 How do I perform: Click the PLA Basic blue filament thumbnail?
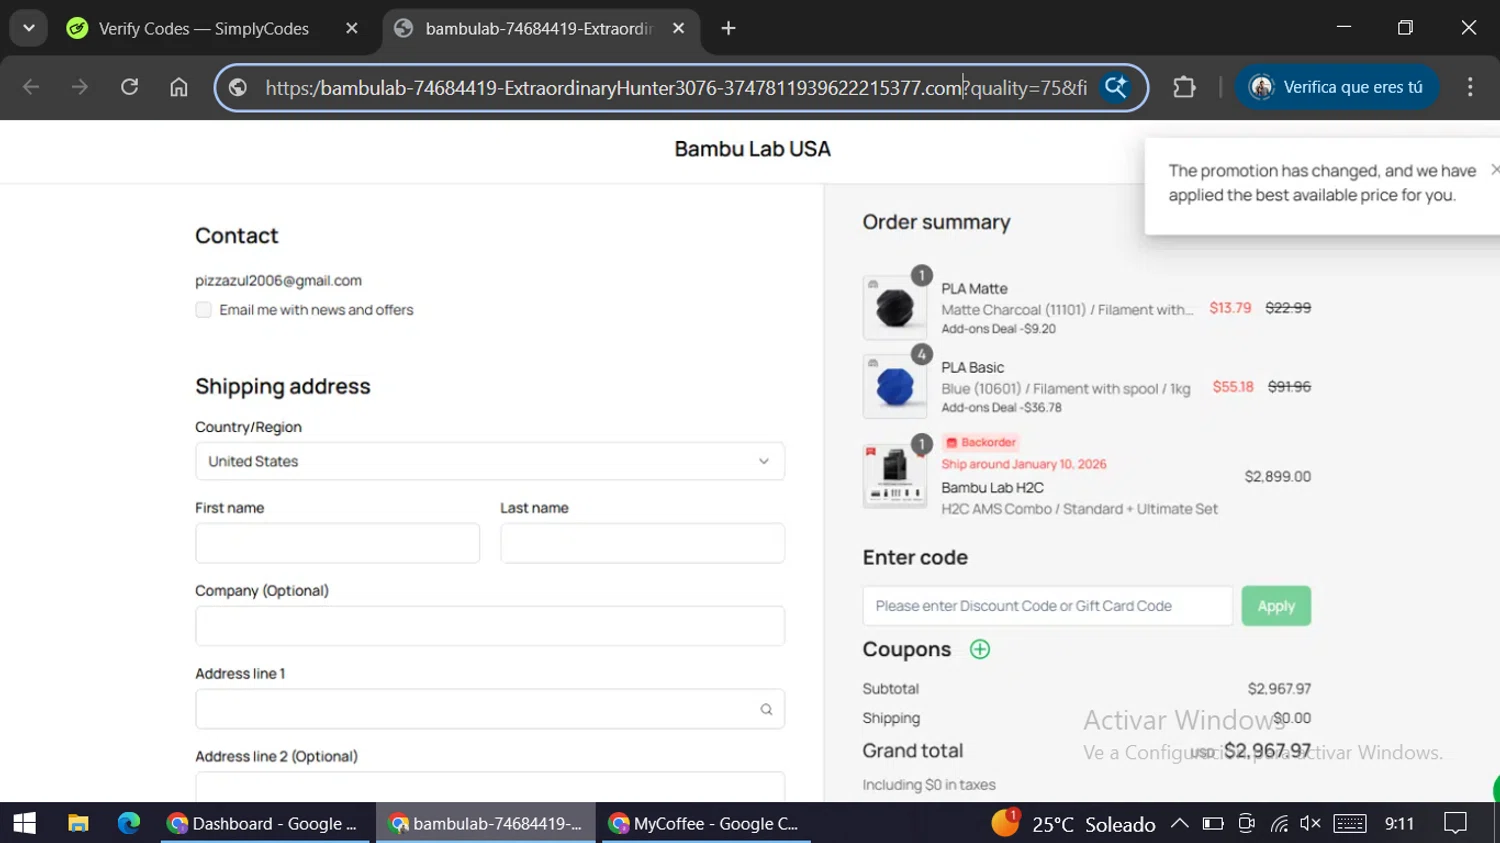click(x=895, y=387)
